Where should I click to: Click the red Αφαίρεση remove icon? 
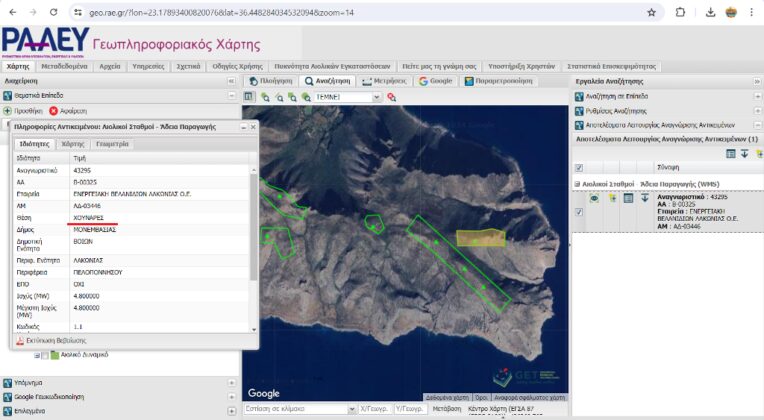click(54, 111)
